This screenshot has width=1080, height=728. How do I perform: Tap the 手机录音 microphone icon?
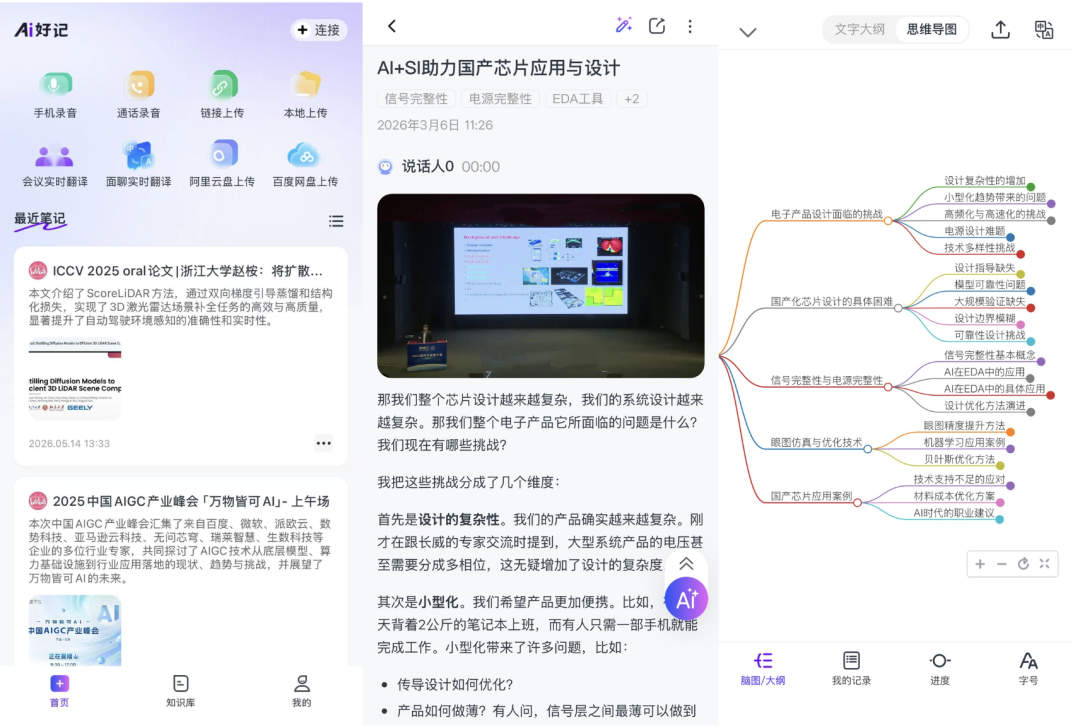point(55,85)
